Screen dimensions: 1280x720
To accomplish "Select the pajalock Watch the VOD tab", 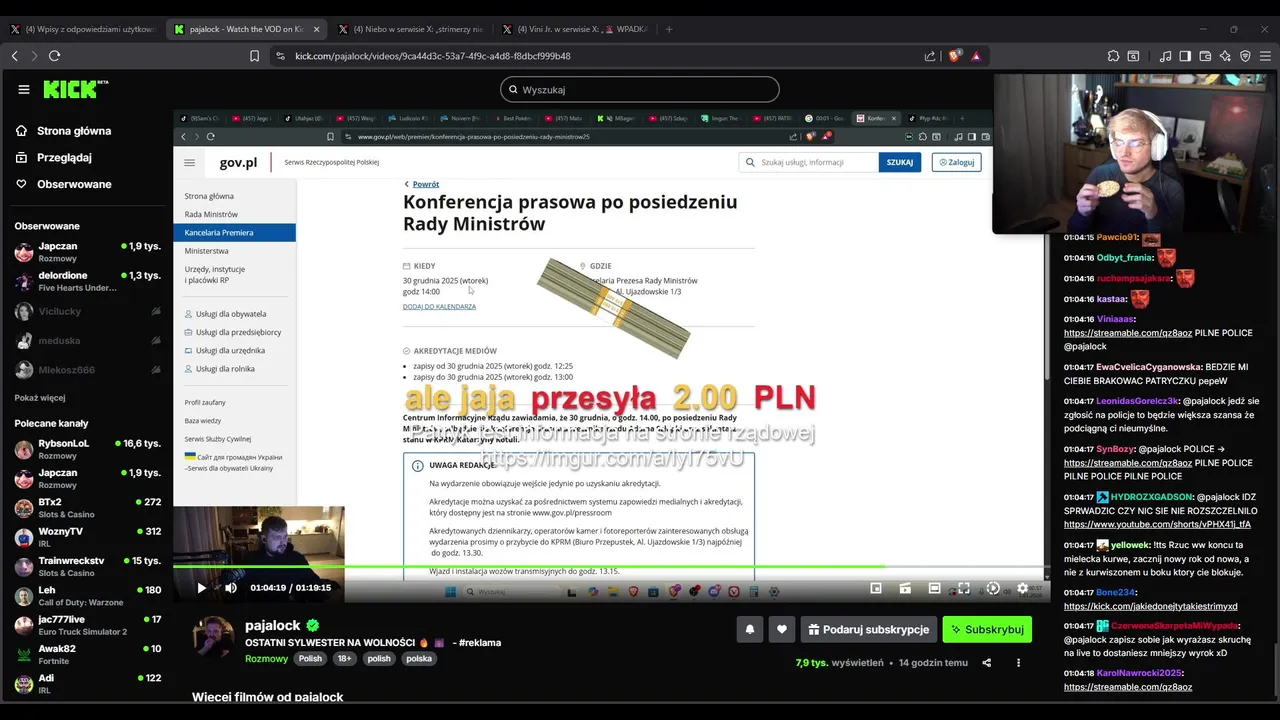I will coord(246,29).
